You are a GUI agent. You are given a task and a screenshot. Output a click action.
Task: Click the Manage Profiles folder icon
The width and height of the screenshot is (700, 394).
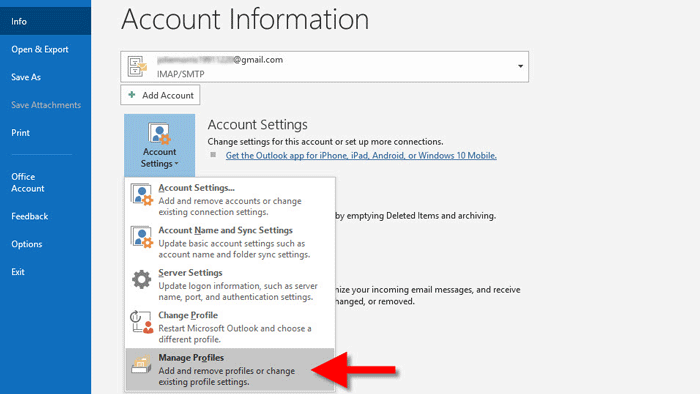(141, 365)
